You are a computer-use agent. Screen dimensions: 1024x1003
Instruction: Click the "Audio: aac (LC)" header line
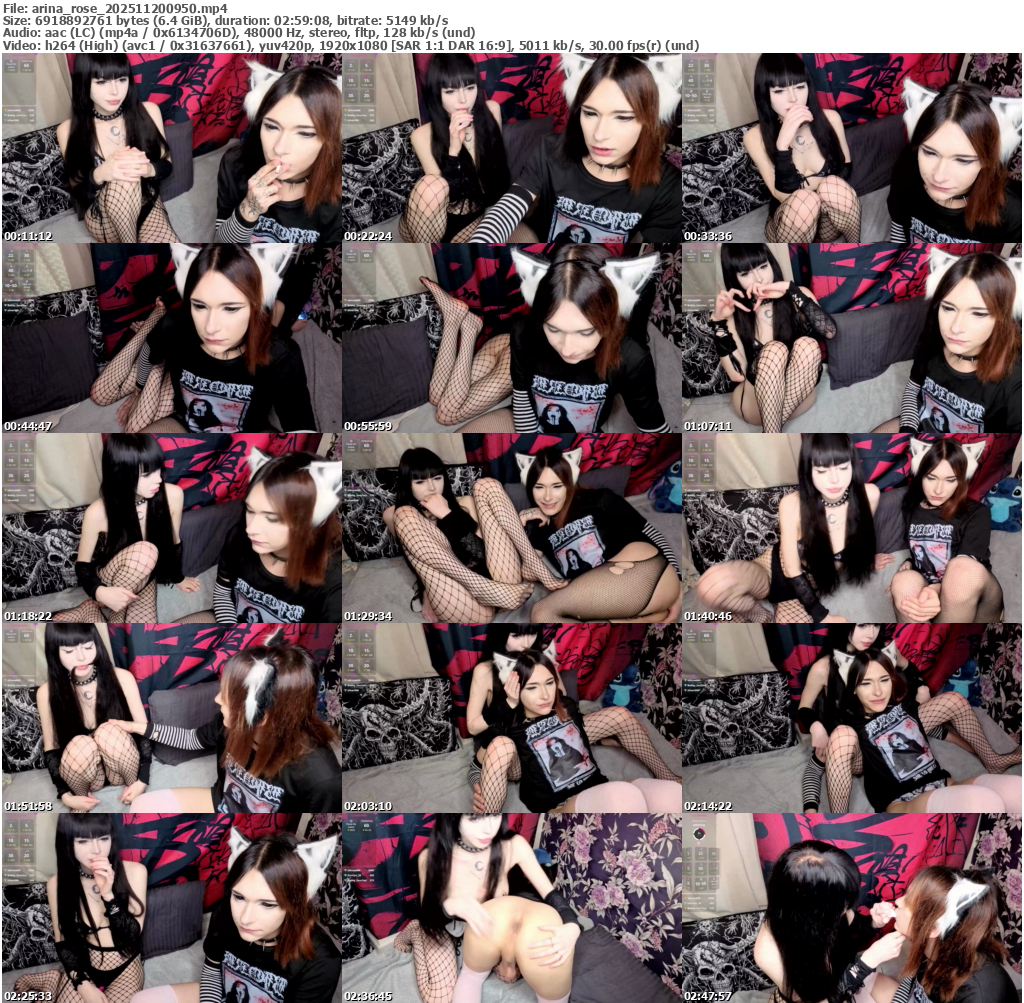[238, 33]
